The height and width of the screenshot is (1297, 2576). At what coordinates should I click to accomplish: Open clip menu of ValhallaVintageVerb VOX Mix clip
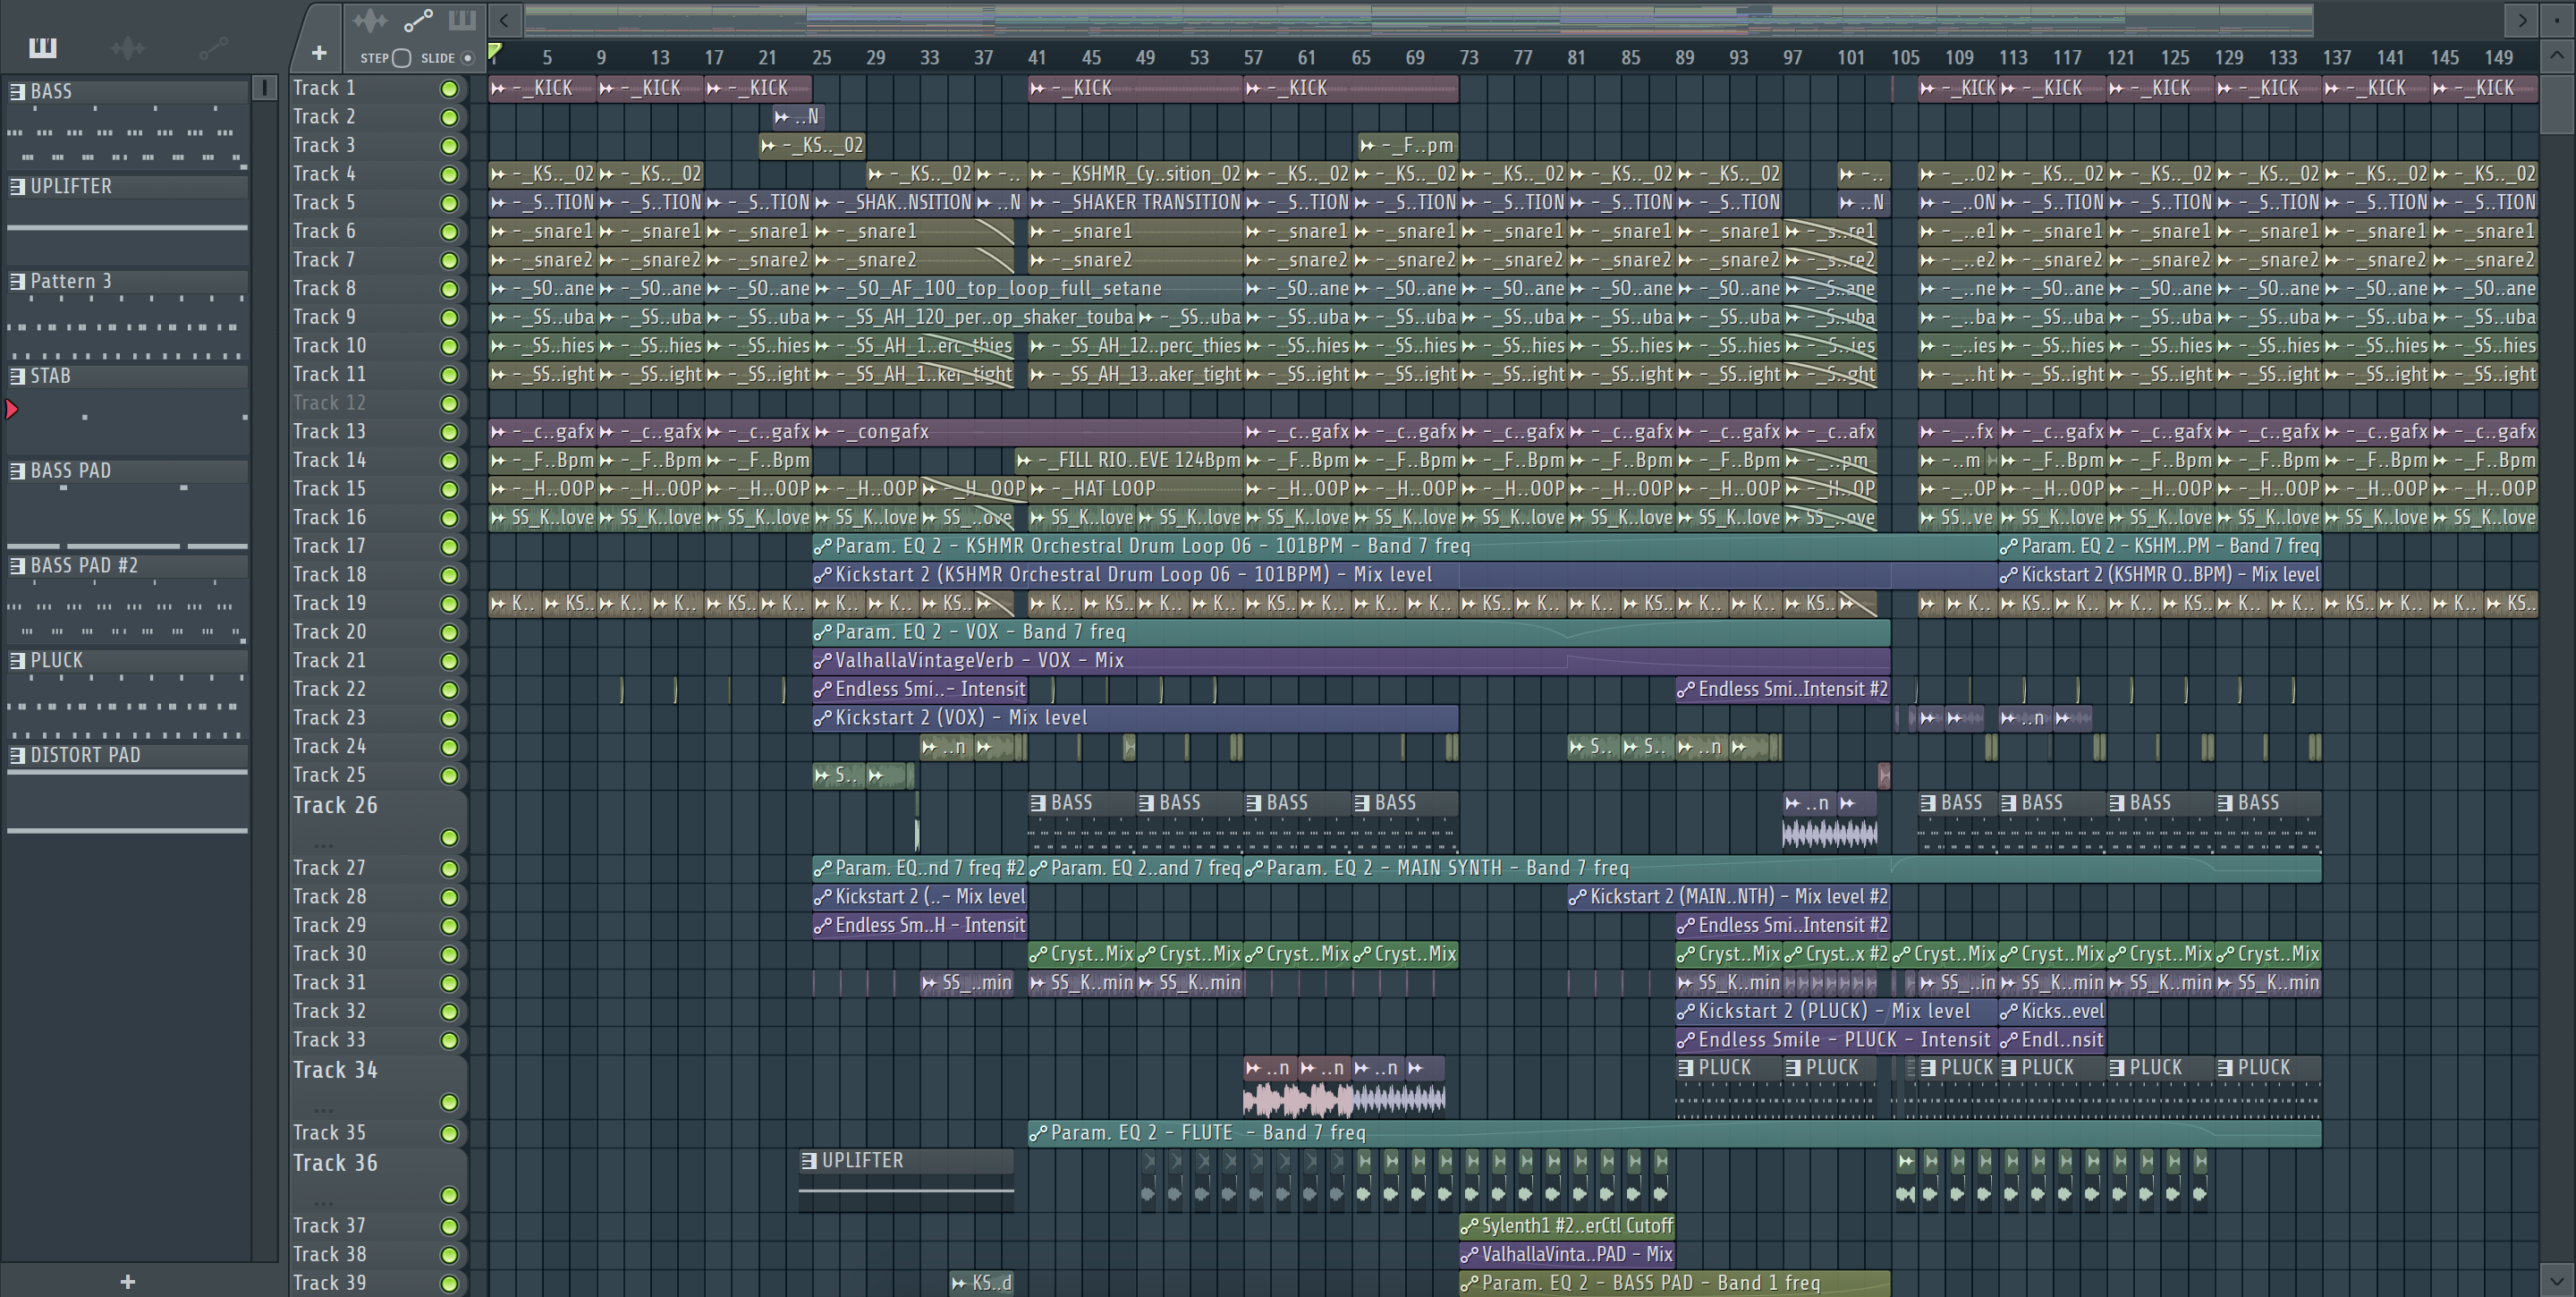point(823,661)
